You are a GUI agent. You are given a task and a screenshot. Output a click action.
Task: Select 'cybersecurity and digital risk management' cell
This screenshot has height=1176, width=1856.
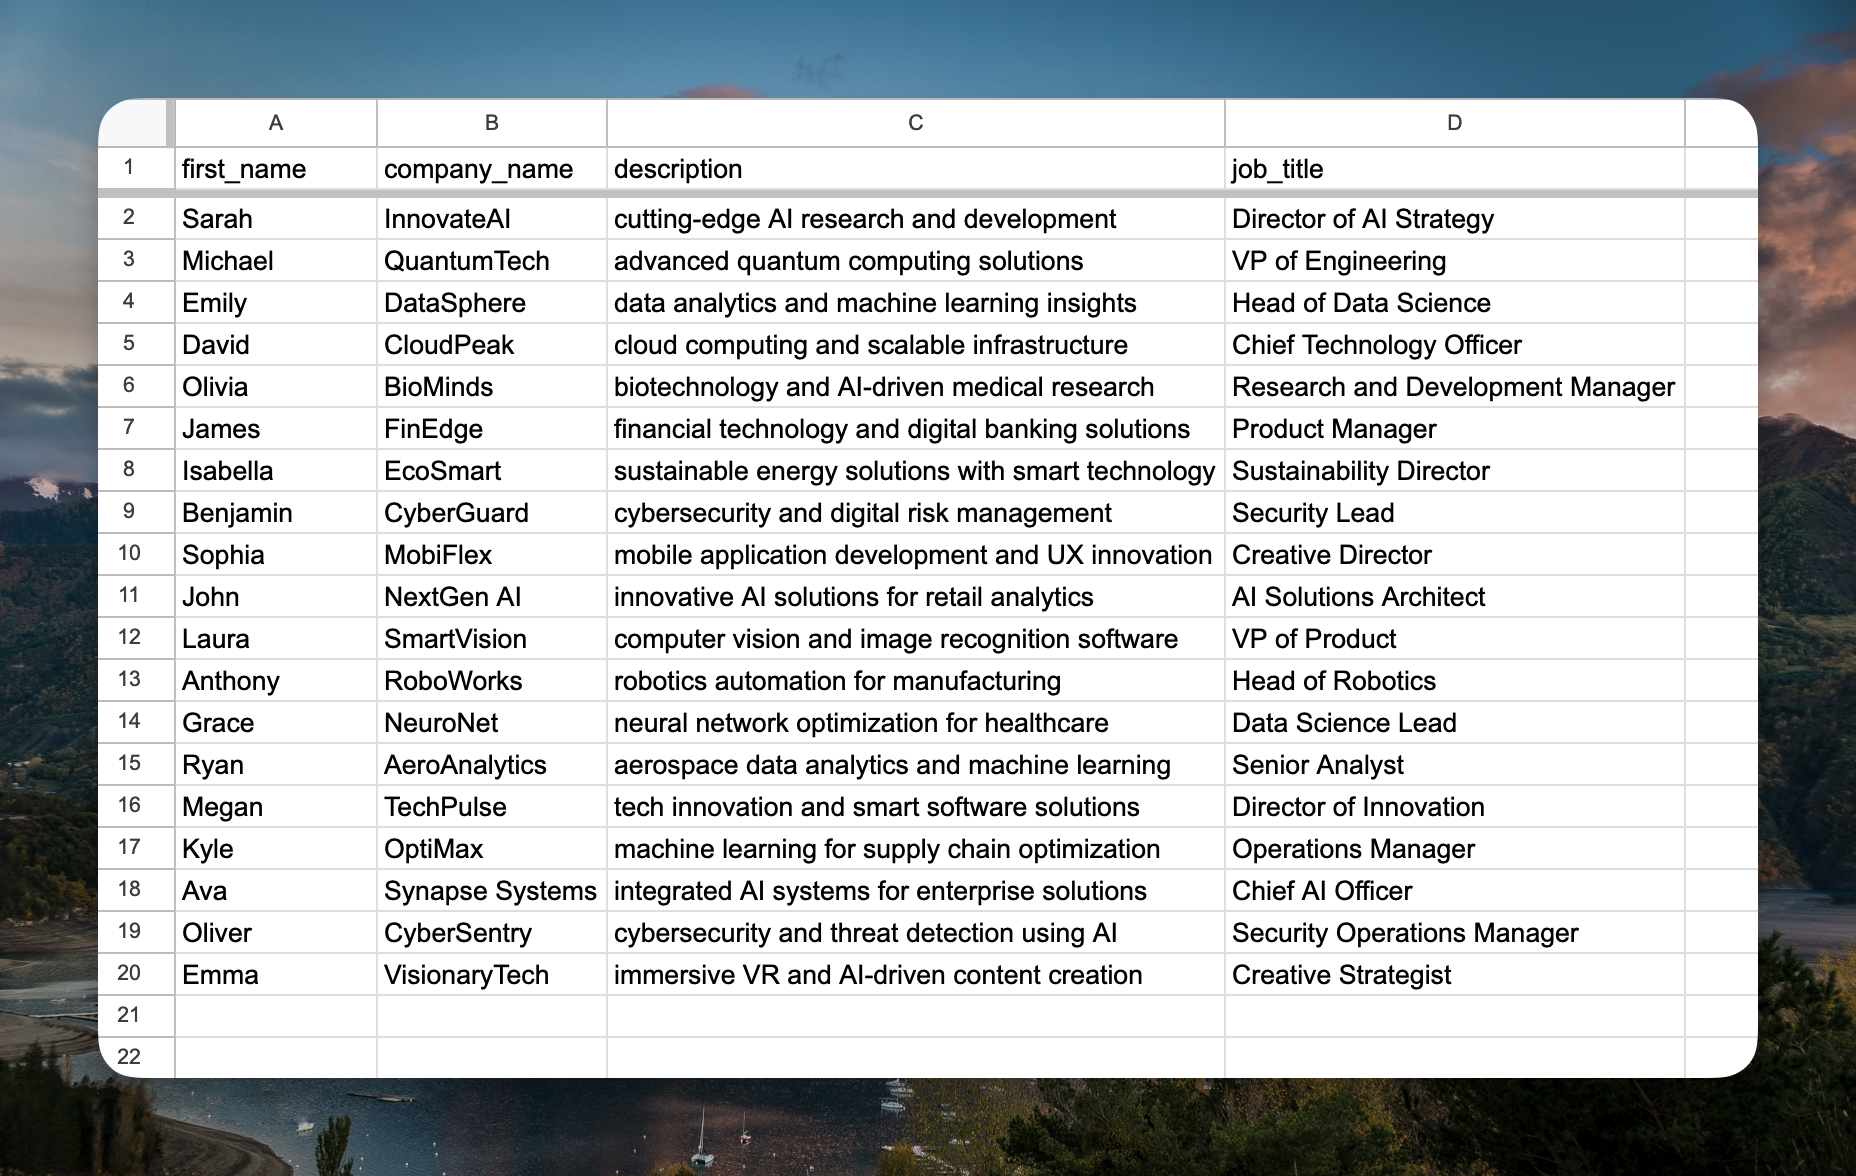(x=916, y=512)
